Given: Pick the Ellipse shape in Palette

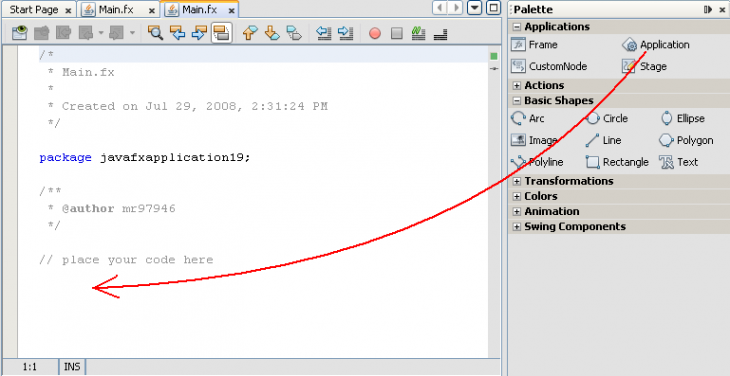Looking at the screenshot, I should pyautogui.click(x=682, y=119).
